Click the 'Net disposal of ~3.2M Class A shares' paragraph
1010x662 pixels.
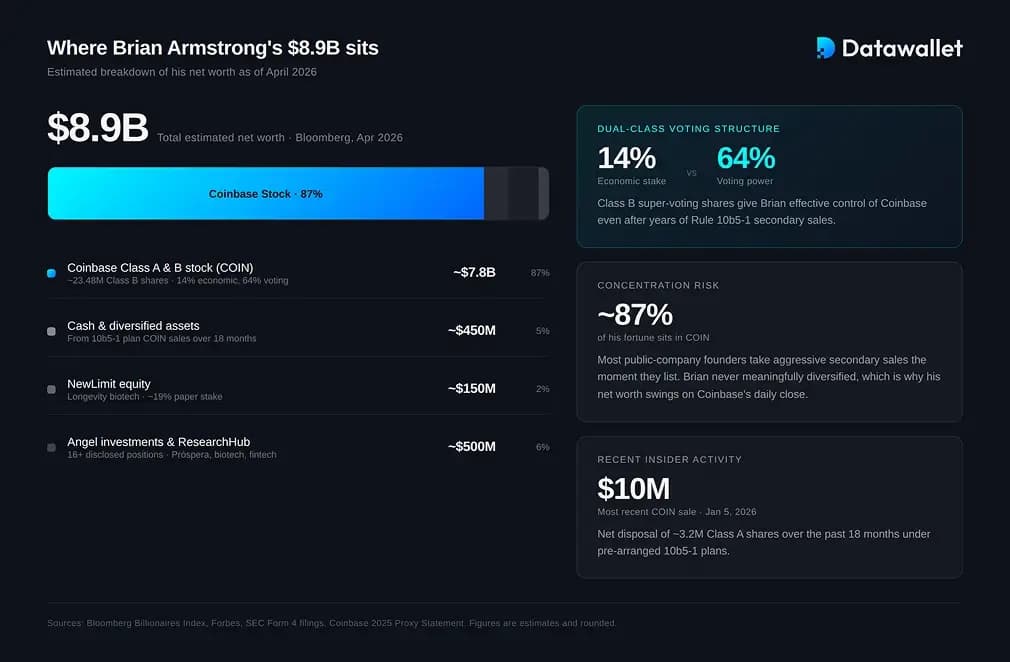(x=763, y=542)
